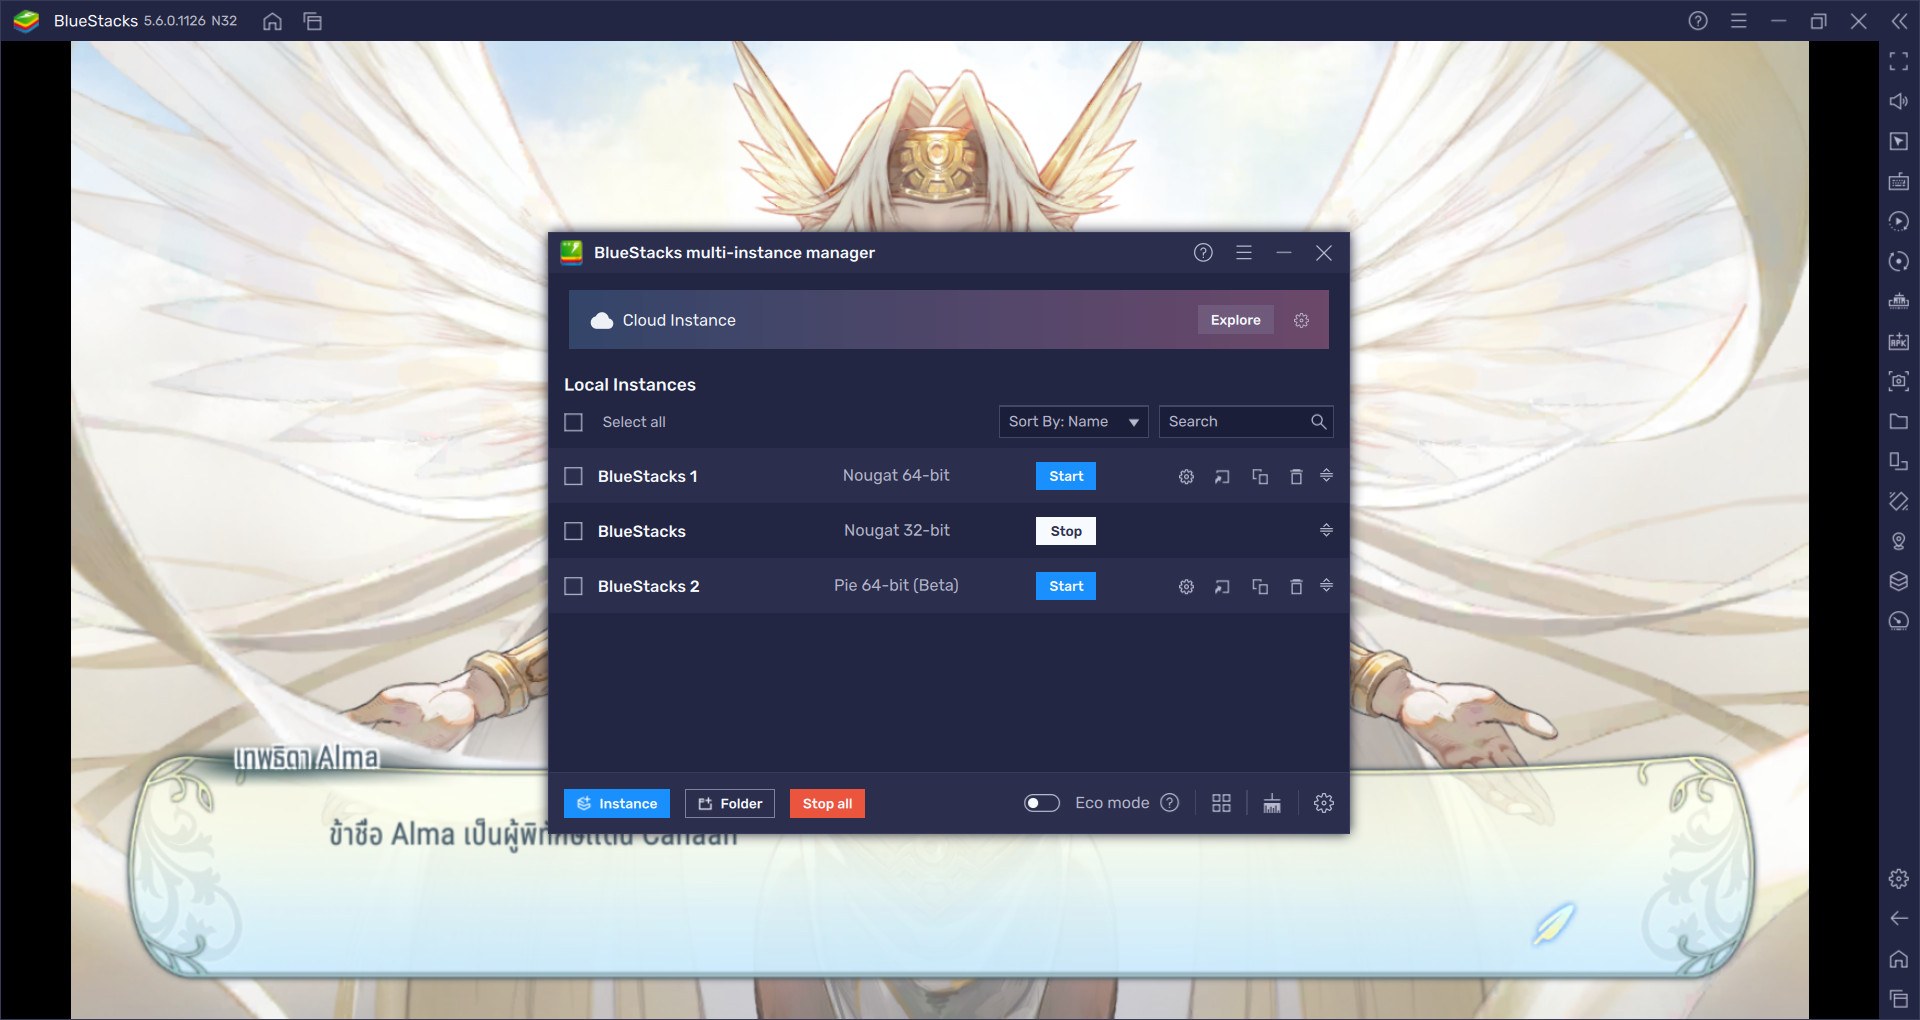Create shortcut for BlueStacks 2 instance

click(1222, 587)
